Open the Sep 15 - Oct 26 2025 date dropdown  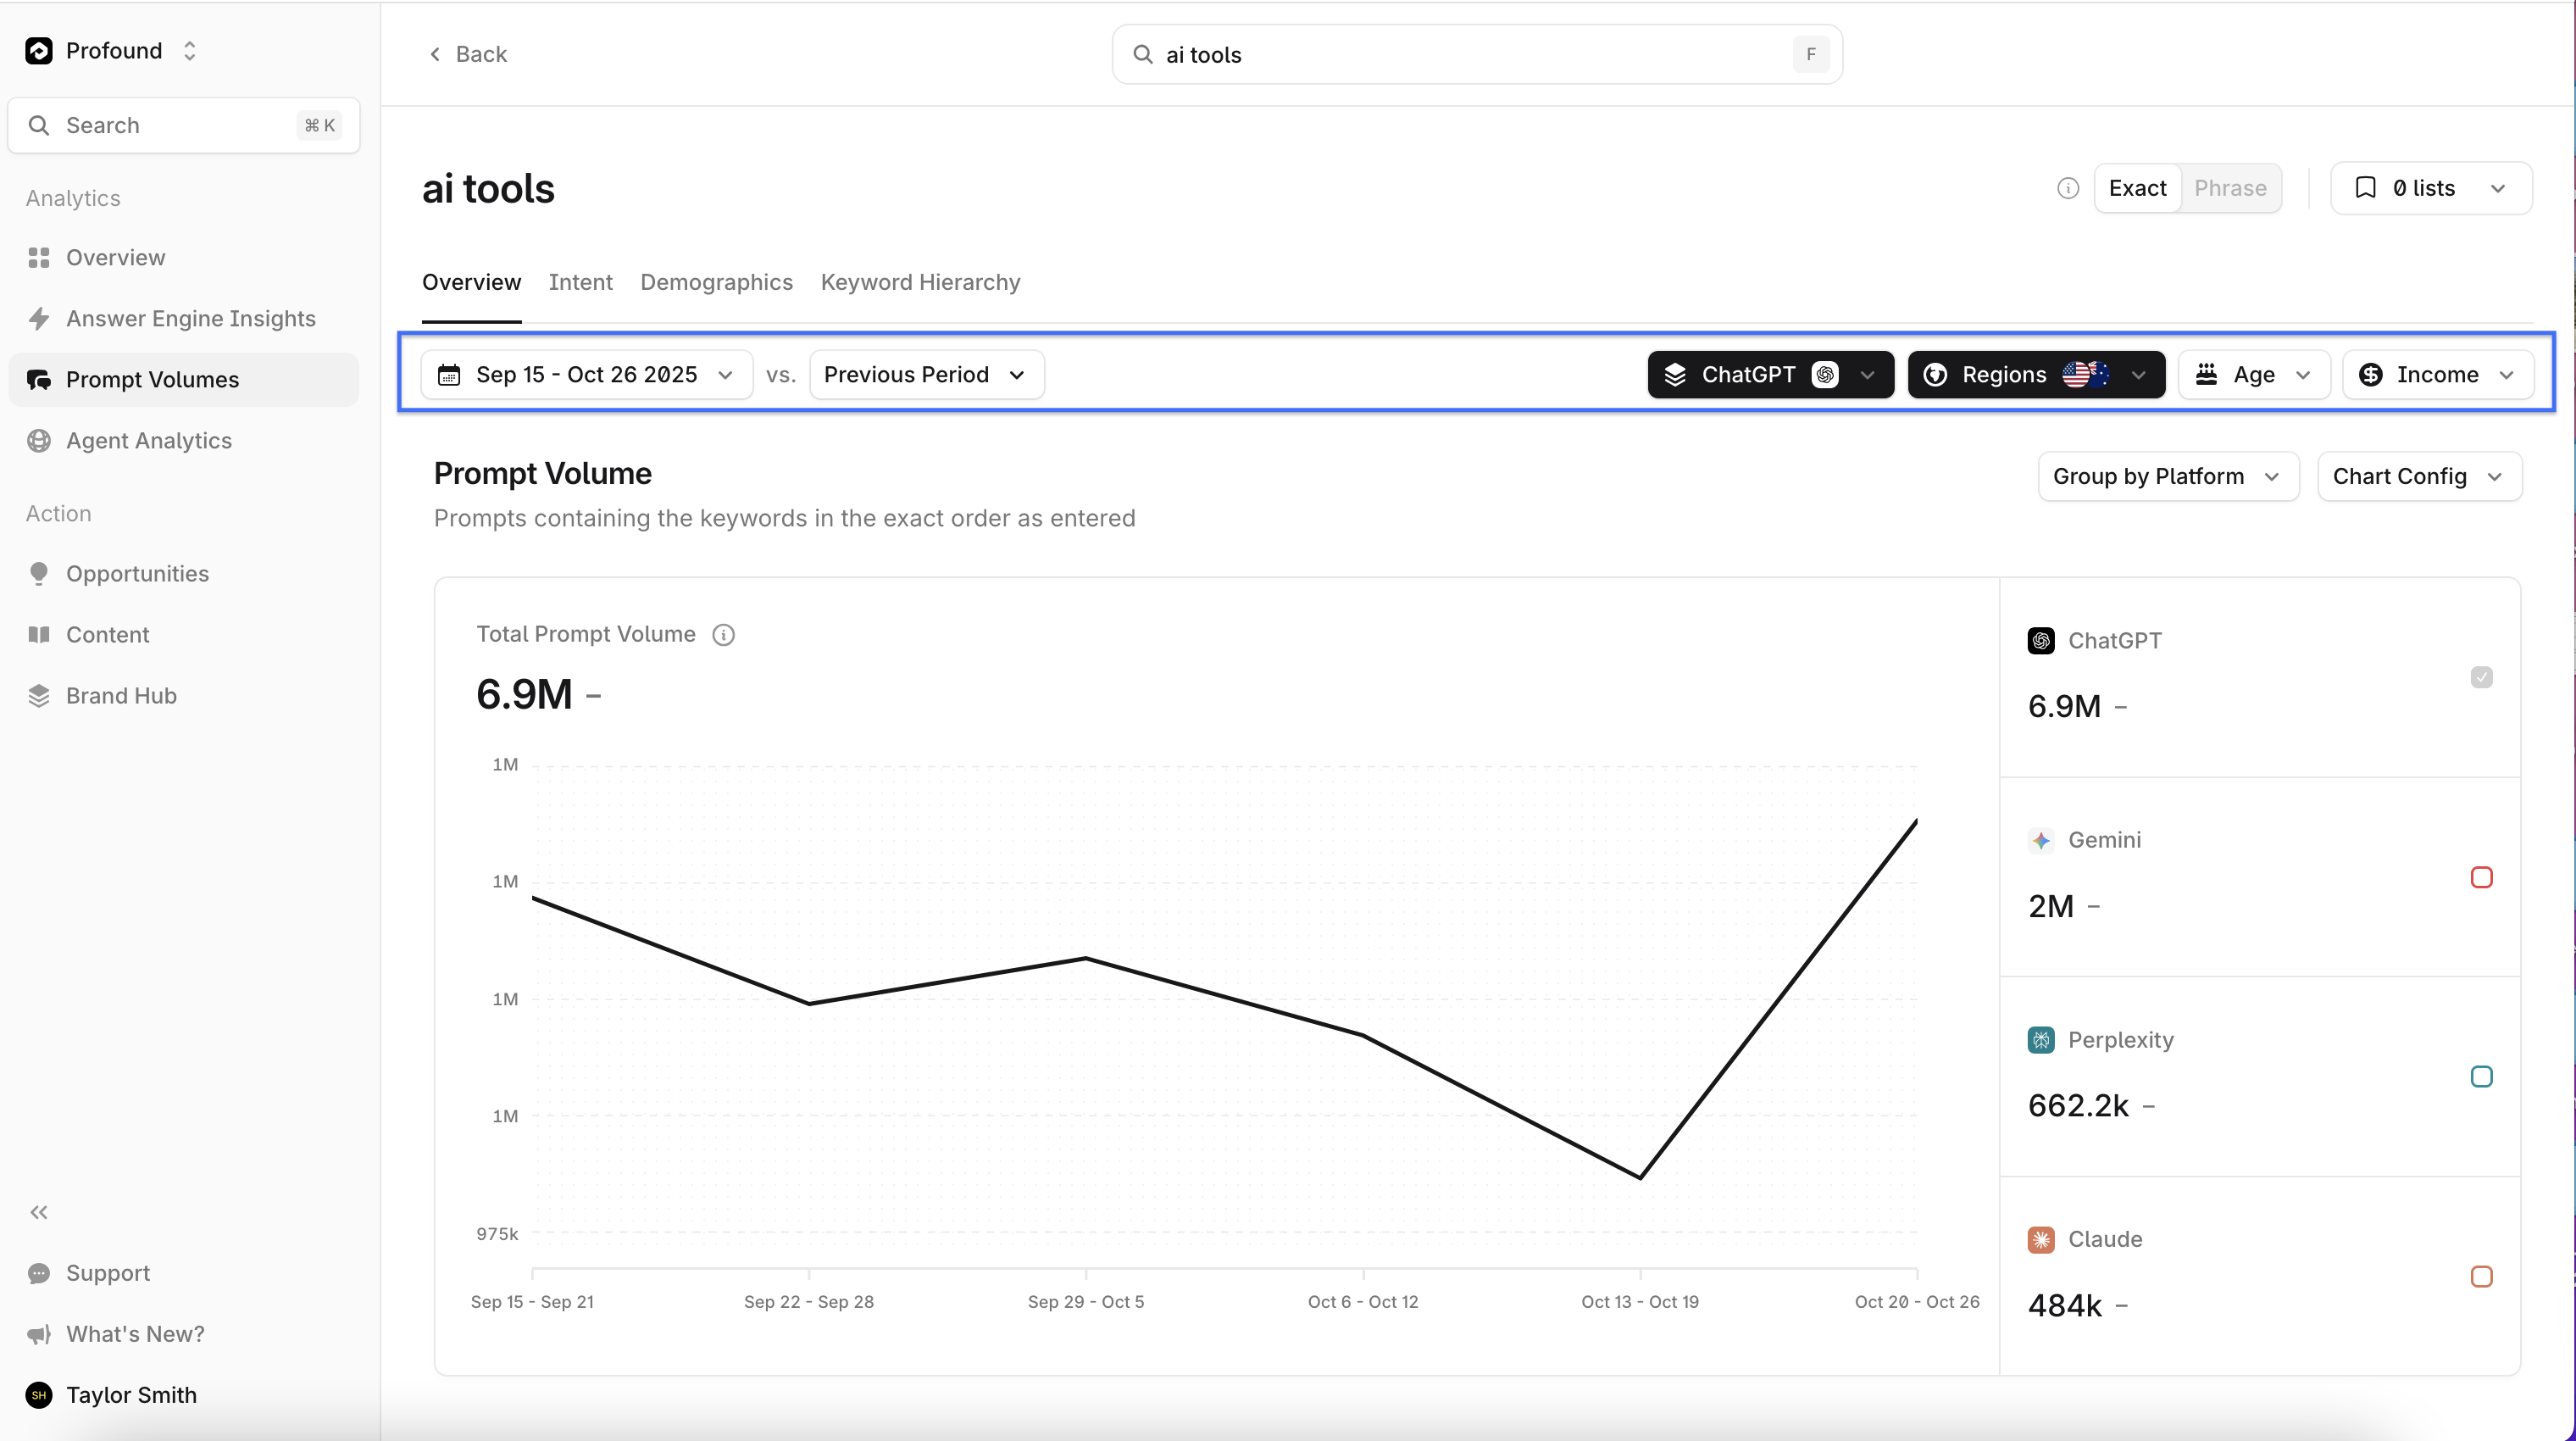point(587,375)
